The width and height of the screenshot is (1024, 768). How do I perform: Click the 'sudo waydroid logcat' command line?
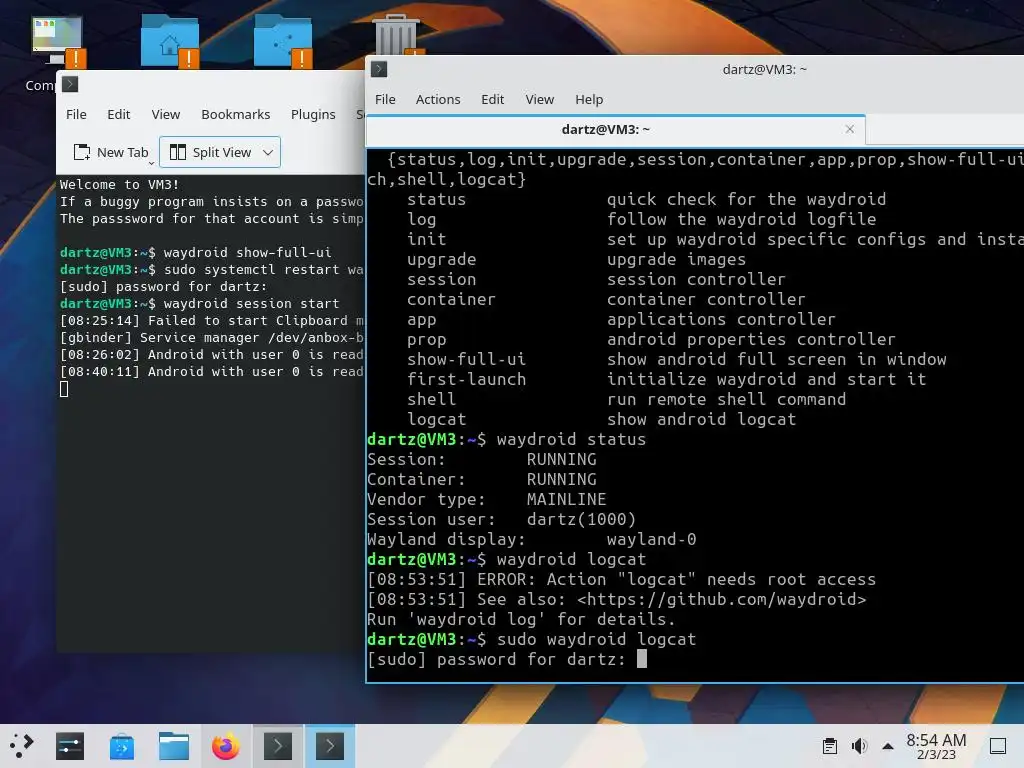click(532, 639)
